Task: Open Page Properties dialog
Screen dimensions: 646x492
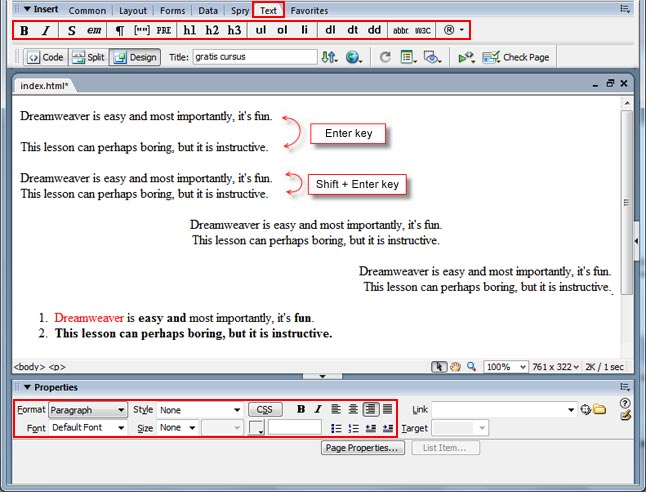Action: tap(363, 447)
